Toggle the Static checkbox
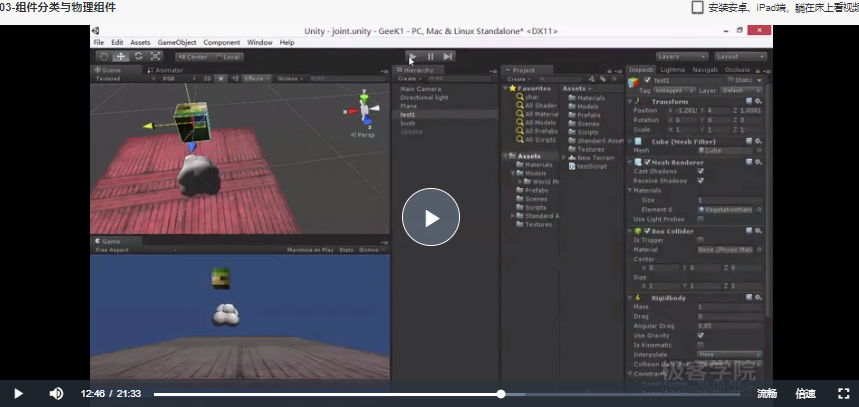The height and width of the screenshot is (407, 859). [x=731, y=80]
